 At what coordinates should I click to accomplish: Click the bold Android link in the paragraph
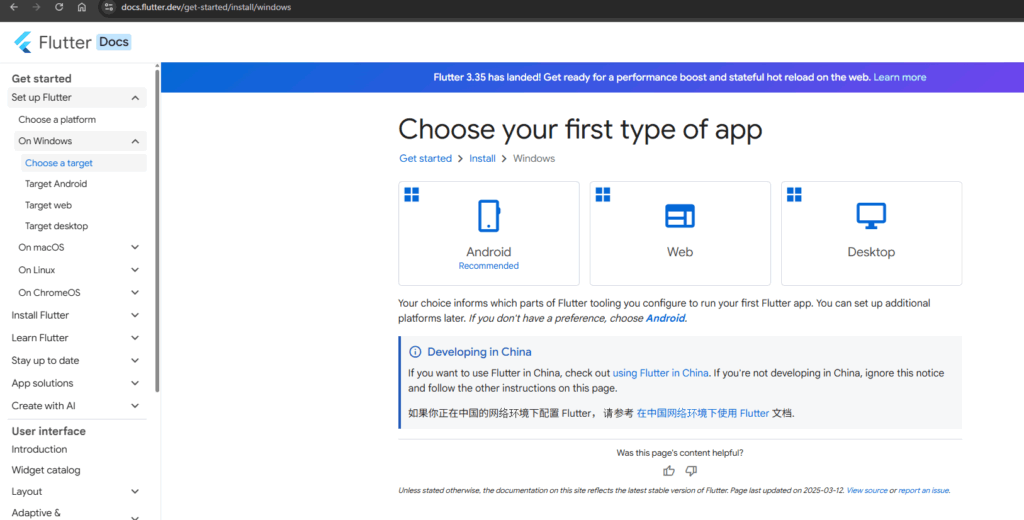tap(665, 318)
